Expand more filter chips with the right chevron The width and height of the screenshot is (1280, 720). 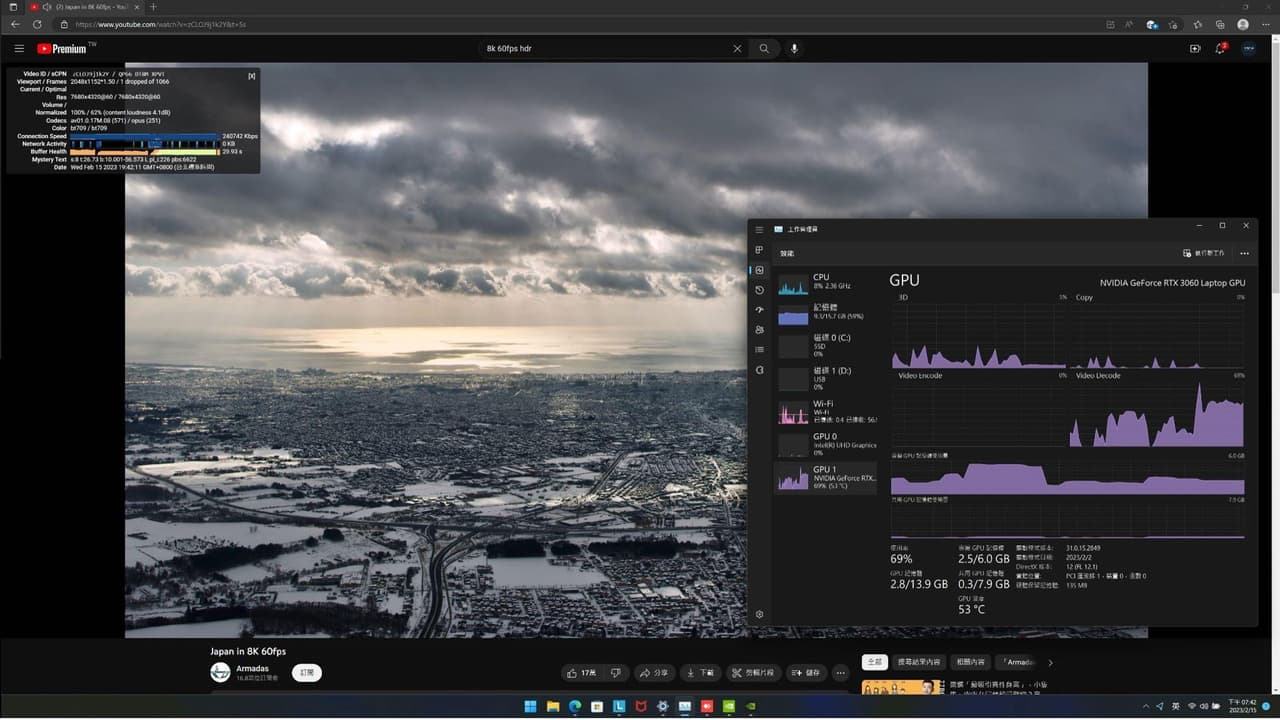[x=1050, y=662]
